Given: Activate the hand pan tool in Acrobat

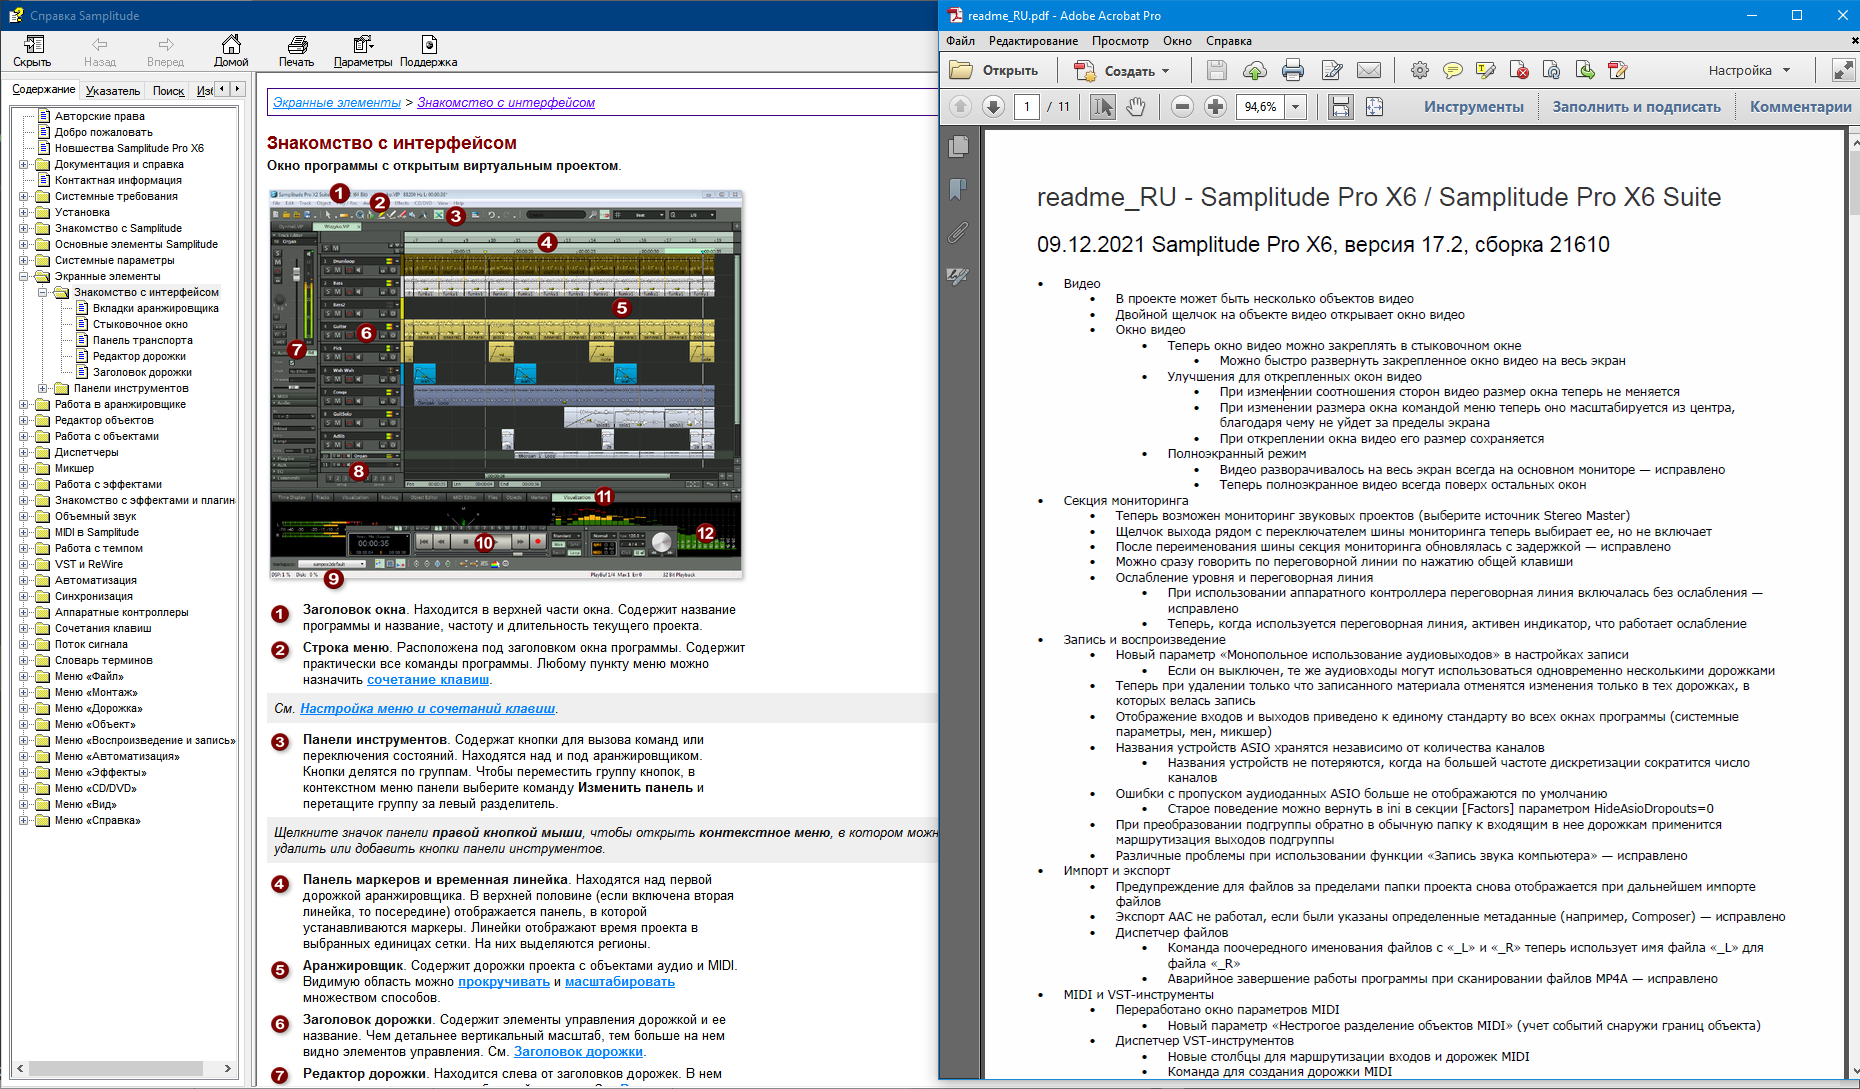Looking at the screenshot, I should [1136, 107].
